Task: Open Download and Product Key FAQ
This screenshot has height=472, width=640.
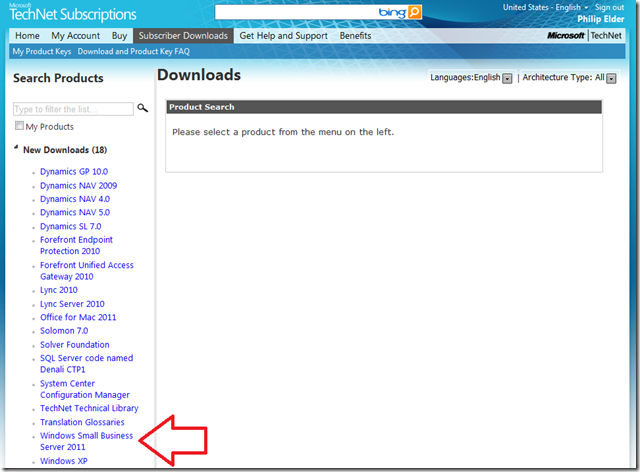Action: tap(133, 51)
